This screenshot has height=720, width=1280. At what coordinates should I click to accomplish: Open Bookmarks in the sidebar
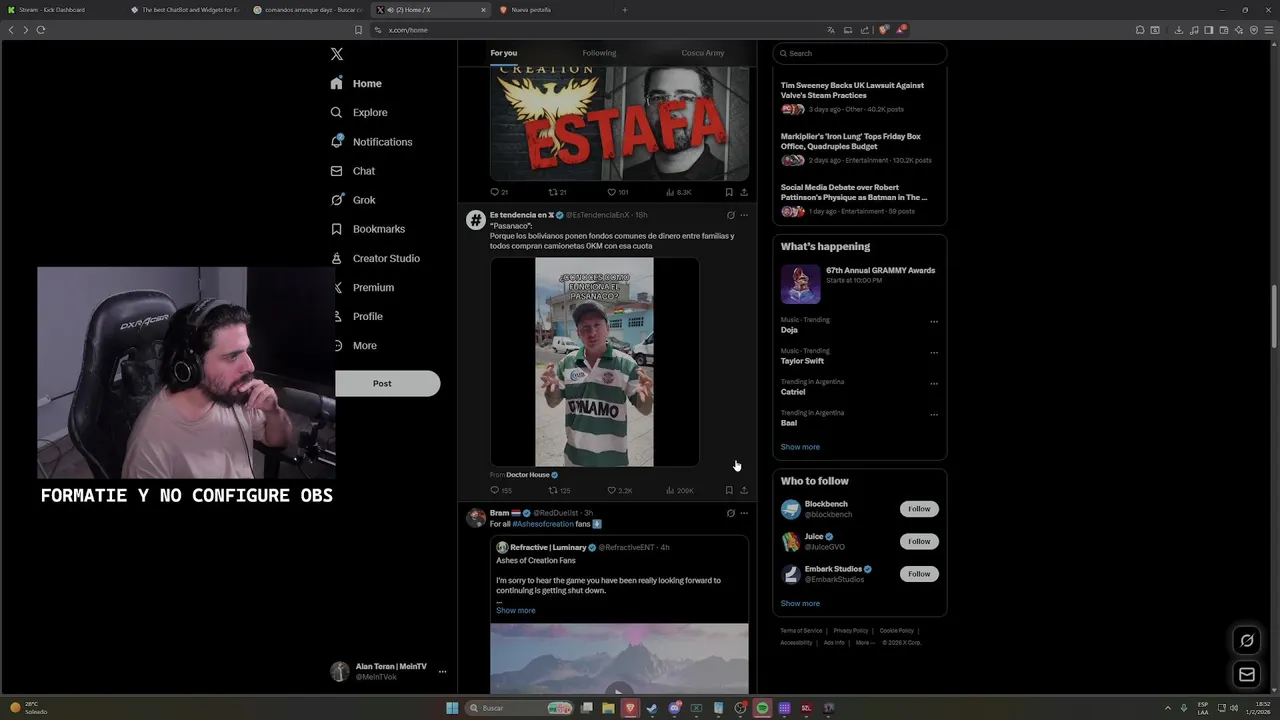pos(367,229)
